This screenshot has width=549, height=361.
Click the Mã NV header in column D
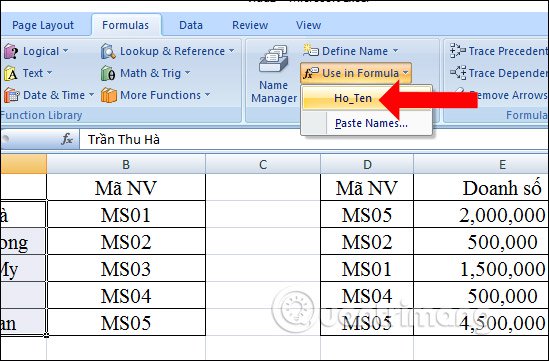pyautogui.click(x=367, y=188)
